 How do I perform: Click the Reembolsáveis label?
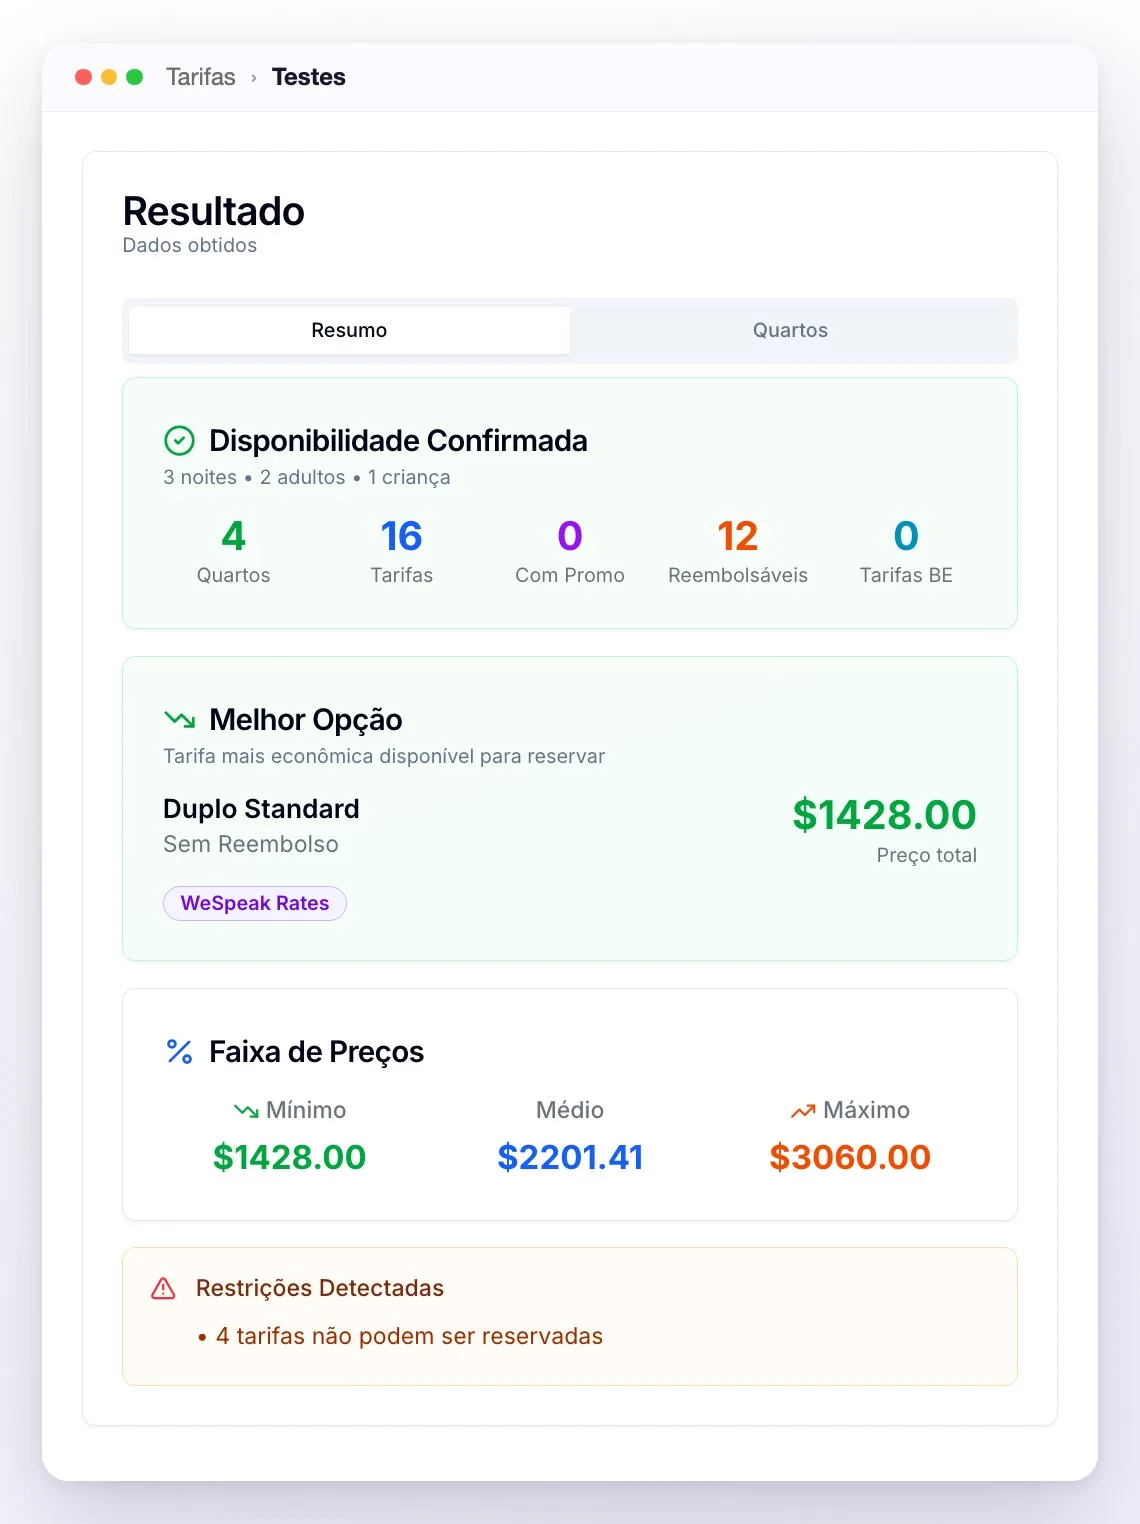coord(738,575)
